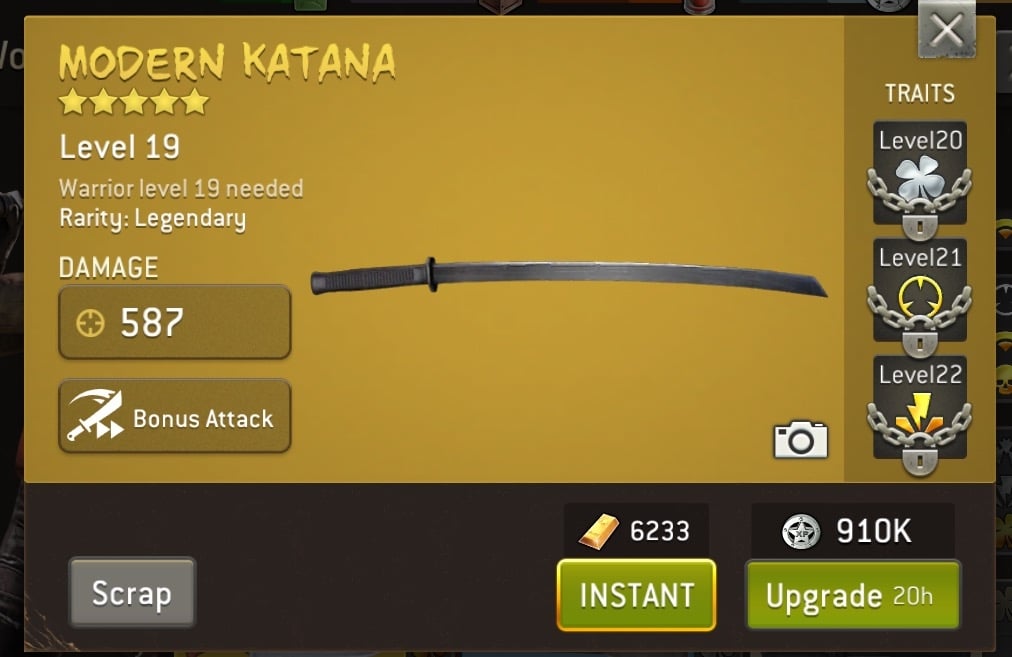
Task: Tap the 587 damage value box
Action: tap(175, 322)
